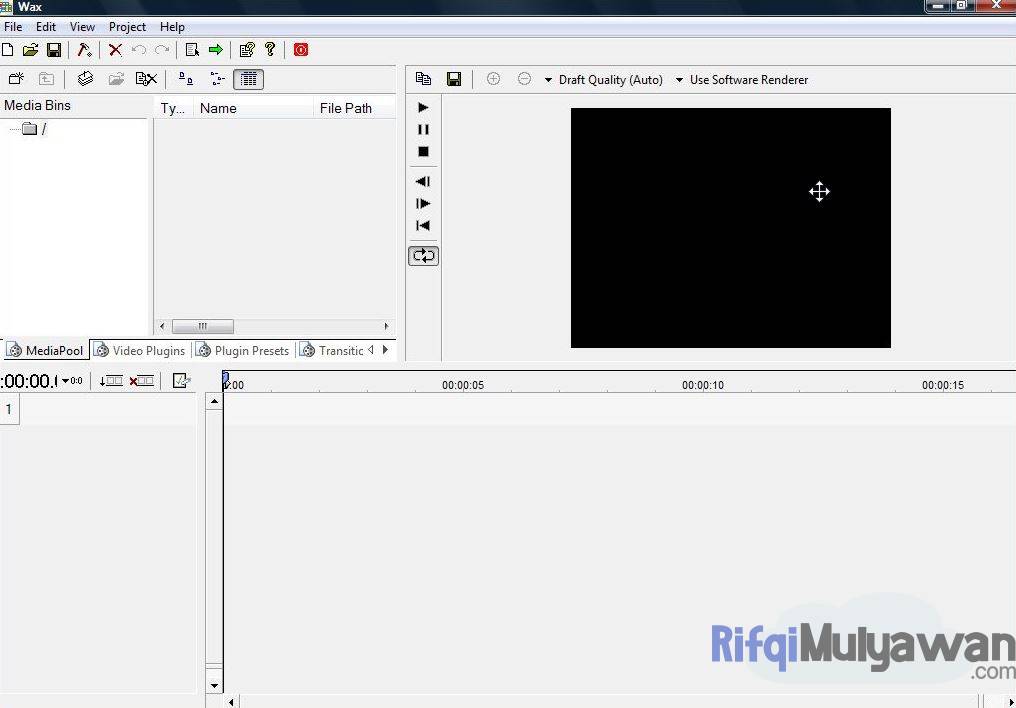The image size is (1016, 708).
Task: Toggle loop playback in the preview panel
Action: click(x=423, y=255)
